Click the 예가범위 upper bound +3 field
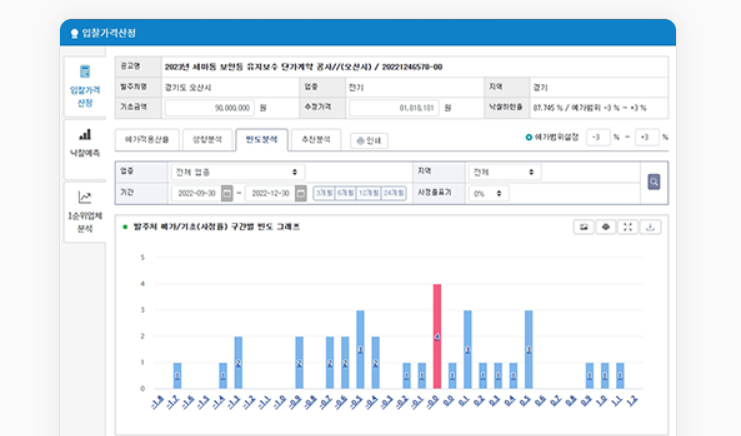Viewport: 741px width, 436px height. [646, 137]
